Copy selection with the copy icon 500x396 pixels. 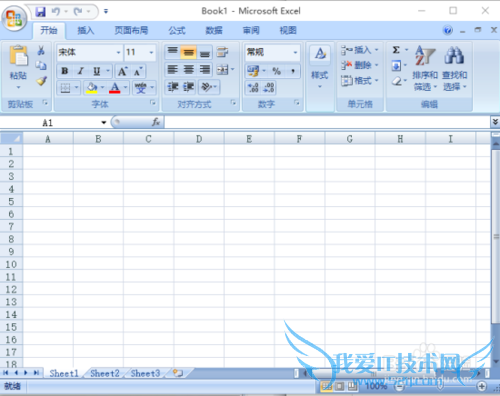tap(41, 65)
